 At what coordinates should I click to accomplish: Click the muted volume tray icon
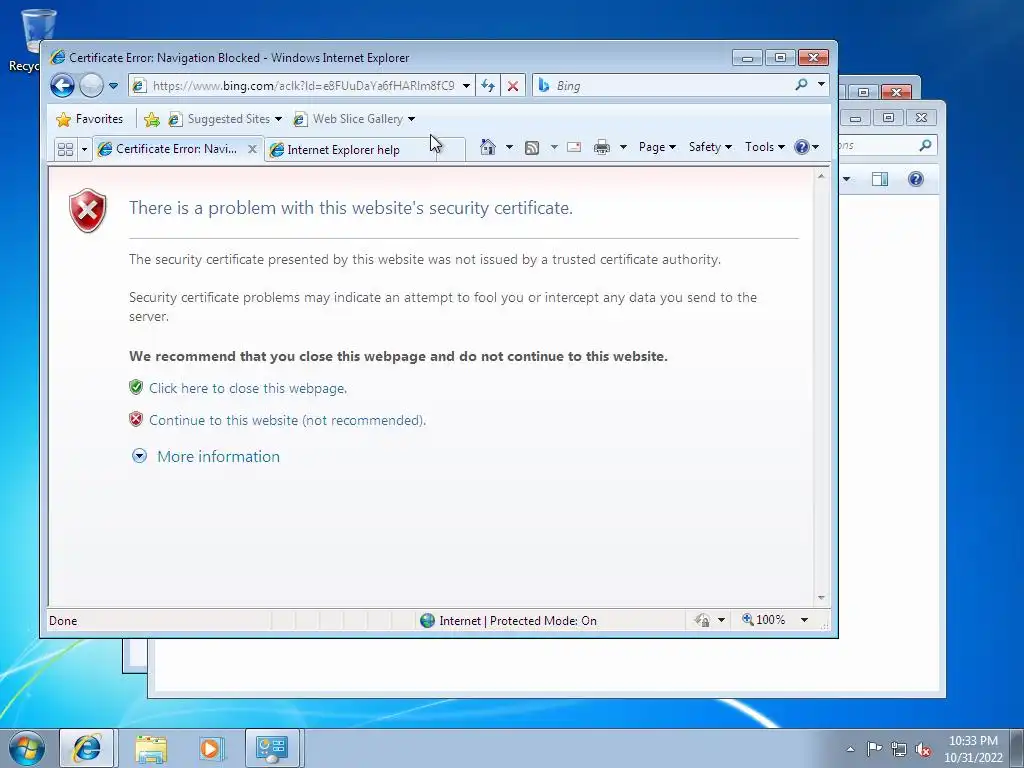923,749
